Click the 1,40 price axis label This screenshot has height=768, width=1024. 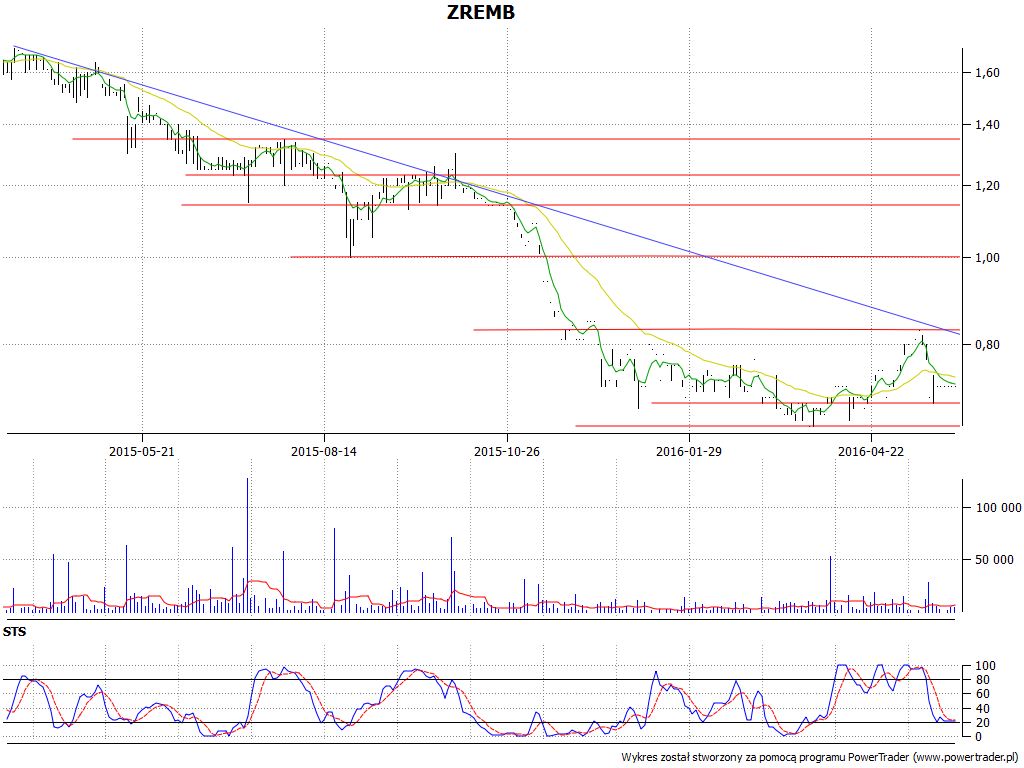[987, 125]
